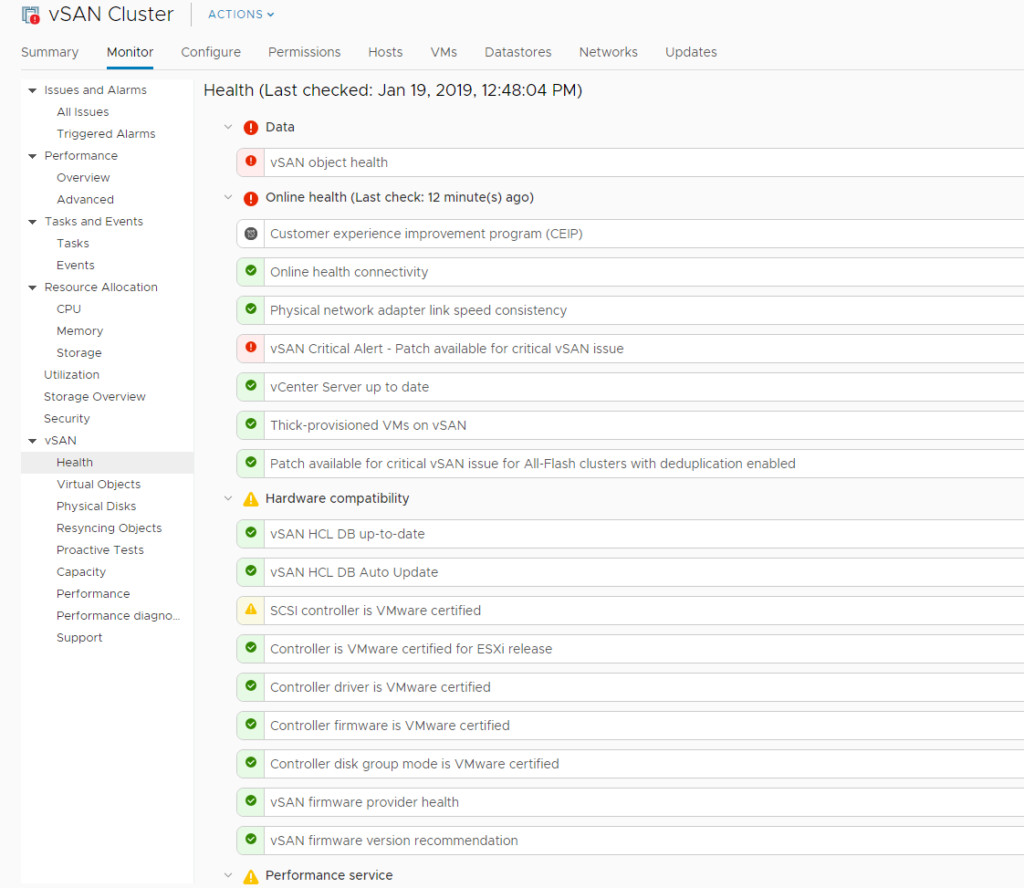Select Triggered Alarms in sidebar
The image size is (1024, 888).
point(106,134)
